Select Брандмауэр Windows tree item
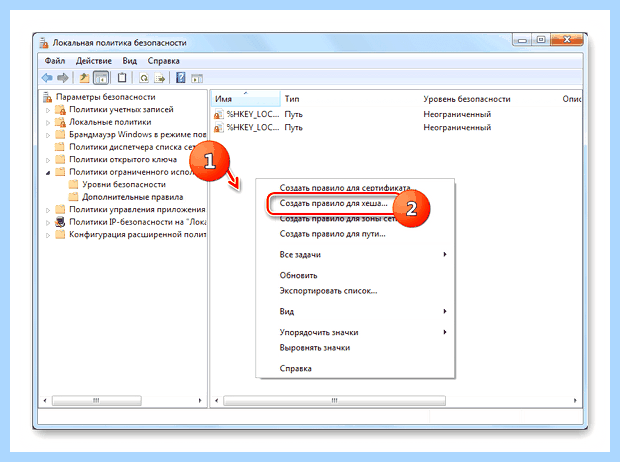 coord(138,134)
